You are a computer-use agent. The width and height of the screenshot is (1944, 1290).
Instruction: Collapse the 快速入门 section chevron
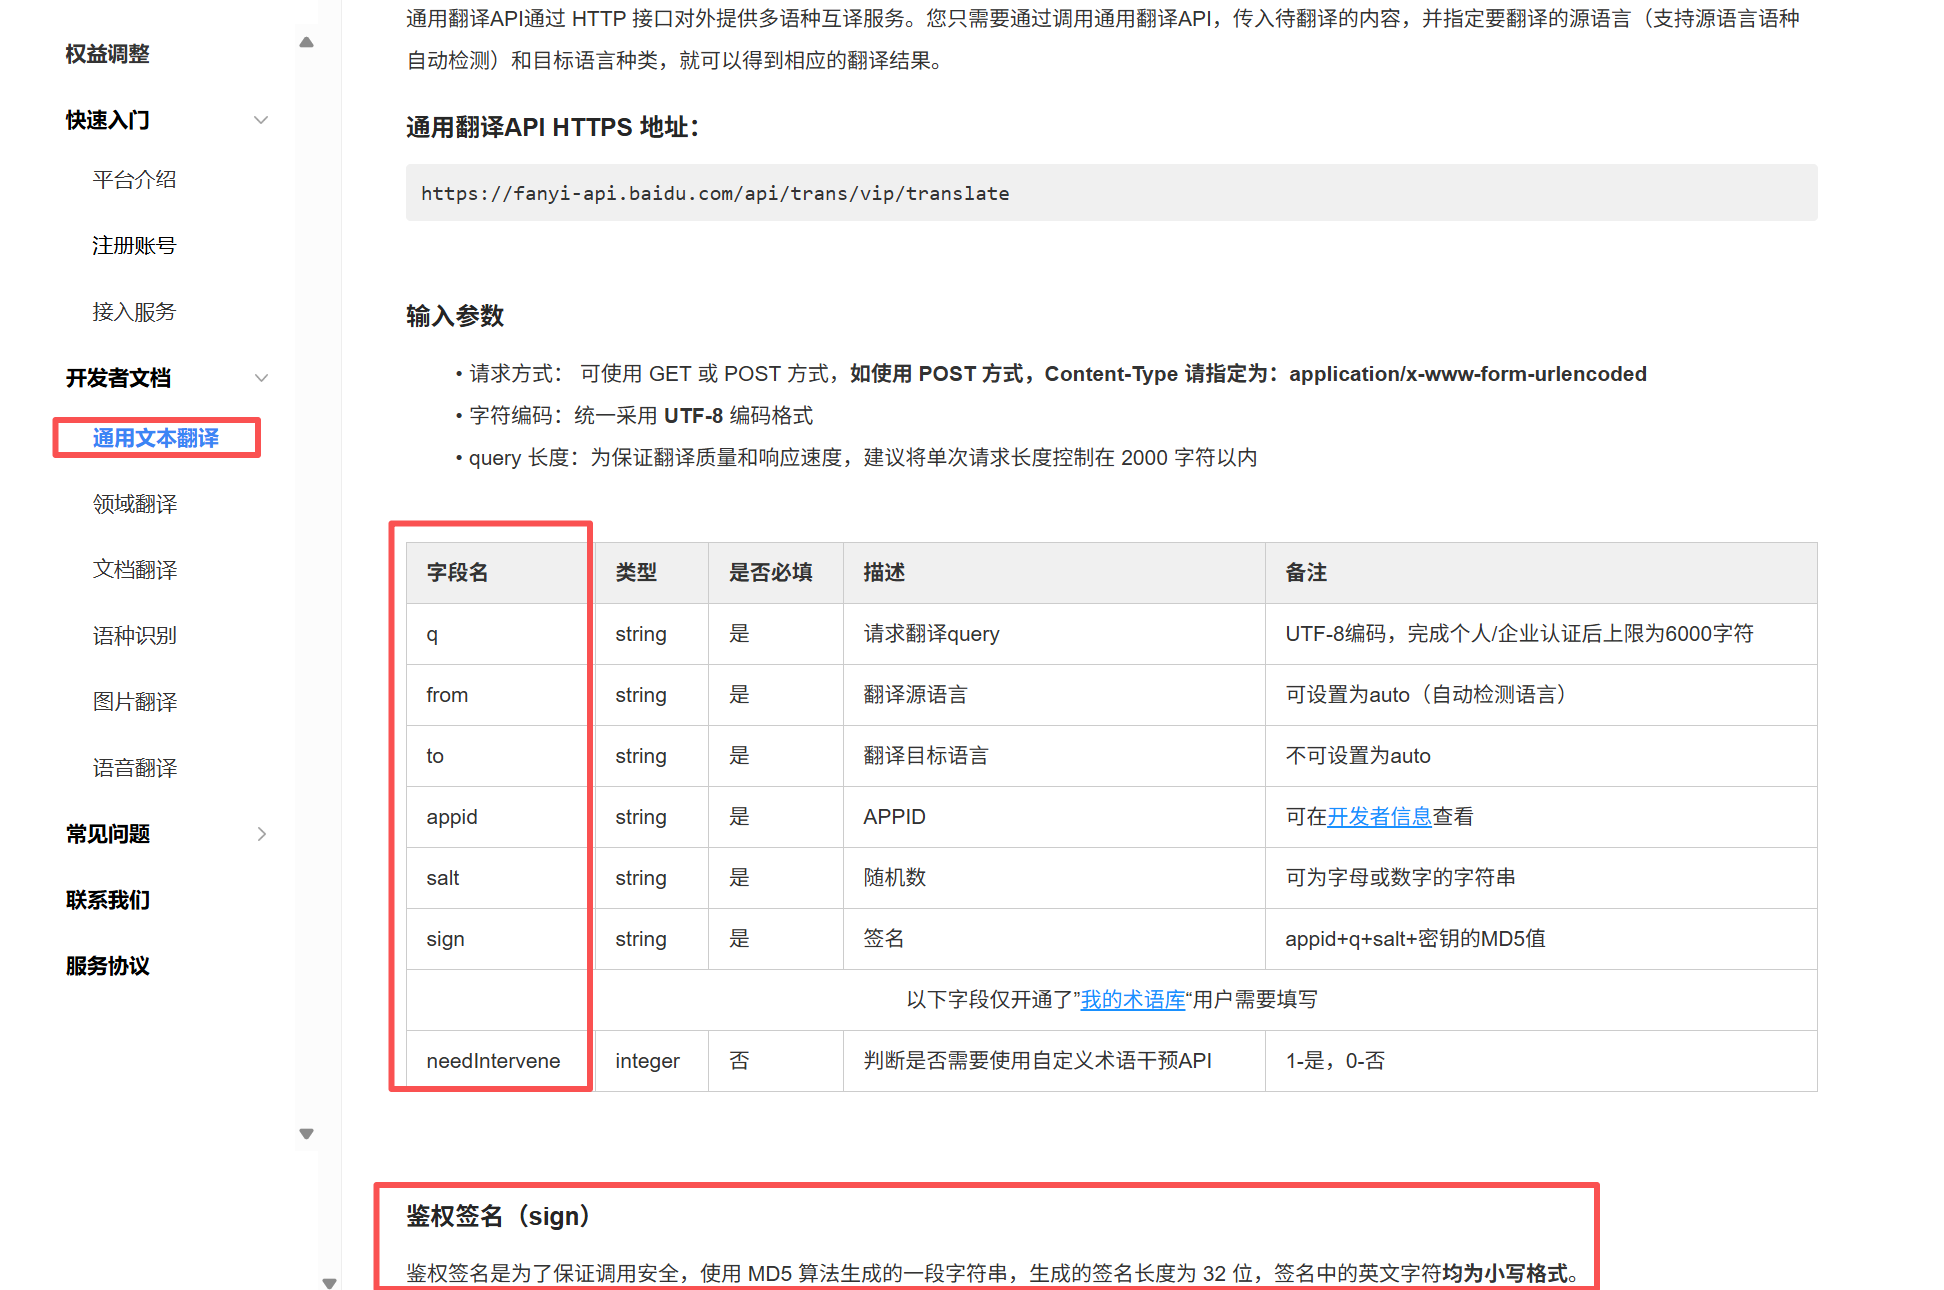click(261, 120)
